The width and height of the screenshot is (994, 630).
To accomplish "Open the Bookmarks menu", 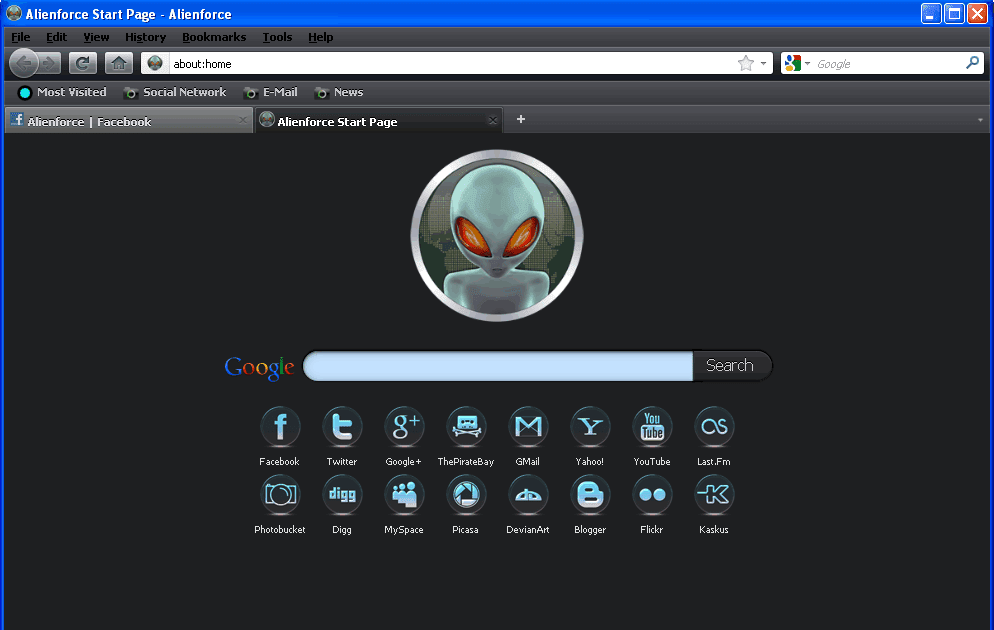I will (214, 37).
